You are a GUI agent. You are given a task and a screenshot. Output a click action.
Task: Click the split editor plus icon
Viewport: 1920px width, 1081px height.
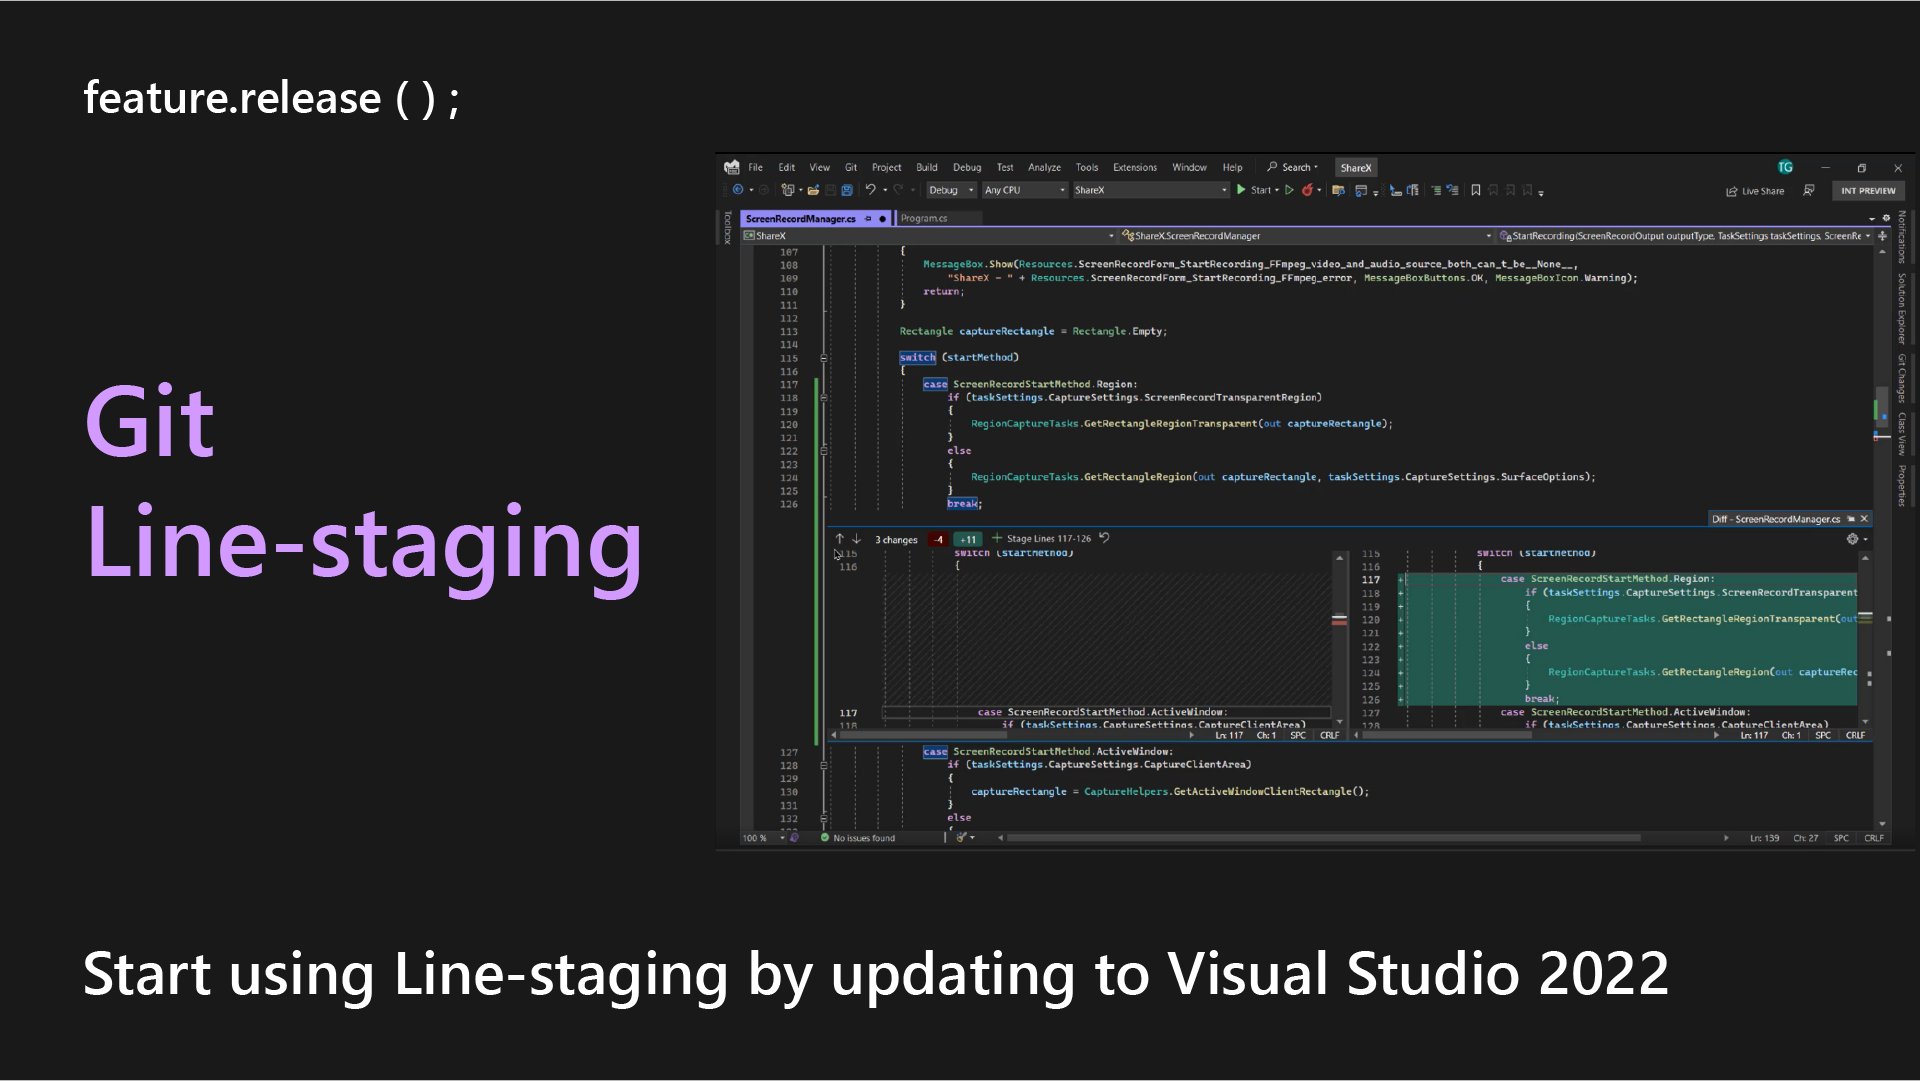[x=1882, y=236]
